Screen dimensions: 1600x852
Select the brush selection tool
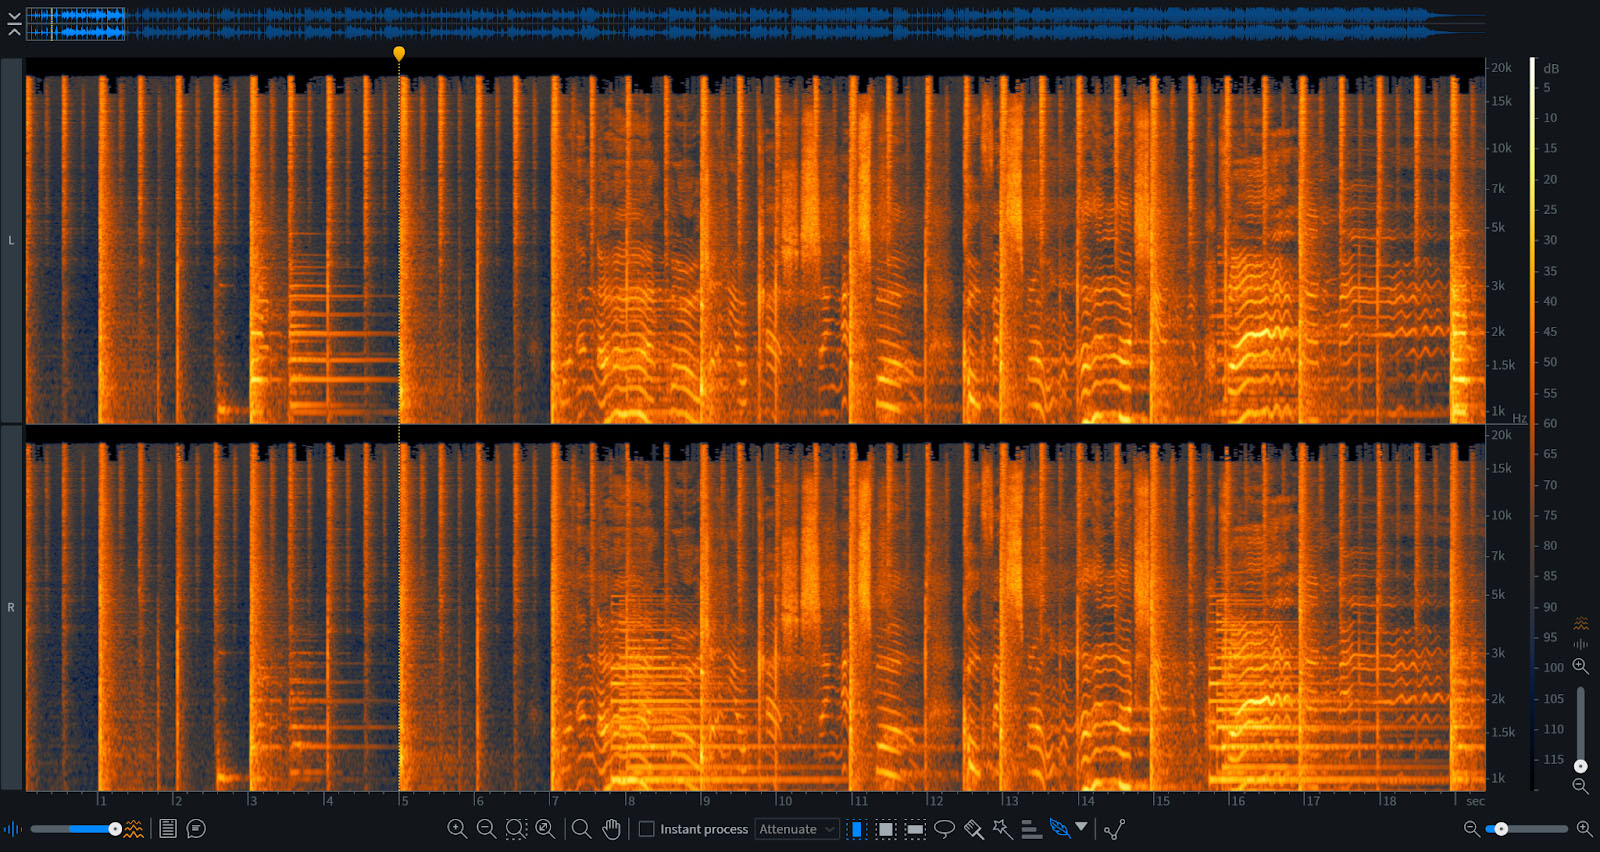(x=973, y=829)
